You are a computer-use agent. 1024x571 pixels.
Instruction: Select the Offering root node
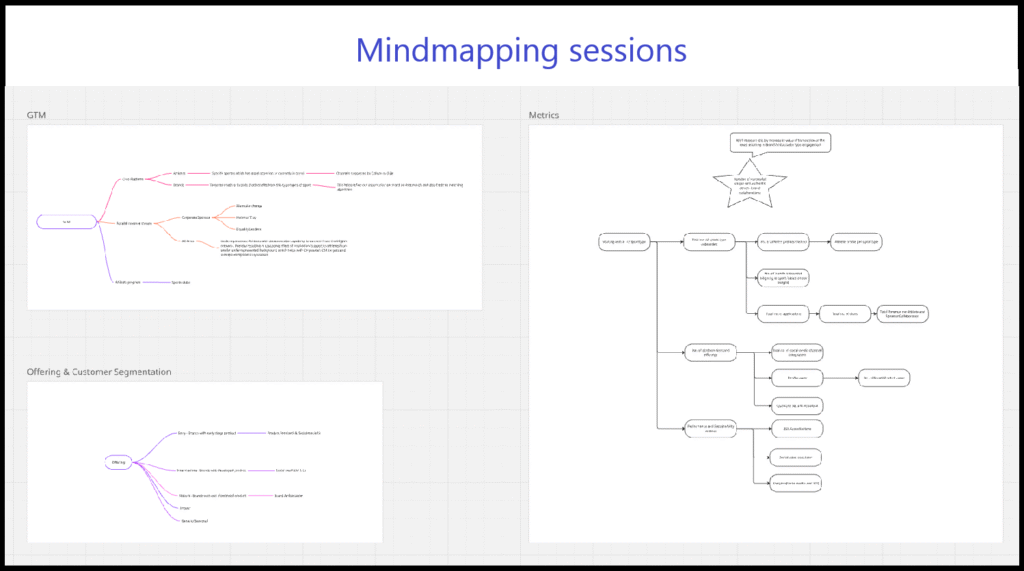pyautogui.click(x=119, y=462)
